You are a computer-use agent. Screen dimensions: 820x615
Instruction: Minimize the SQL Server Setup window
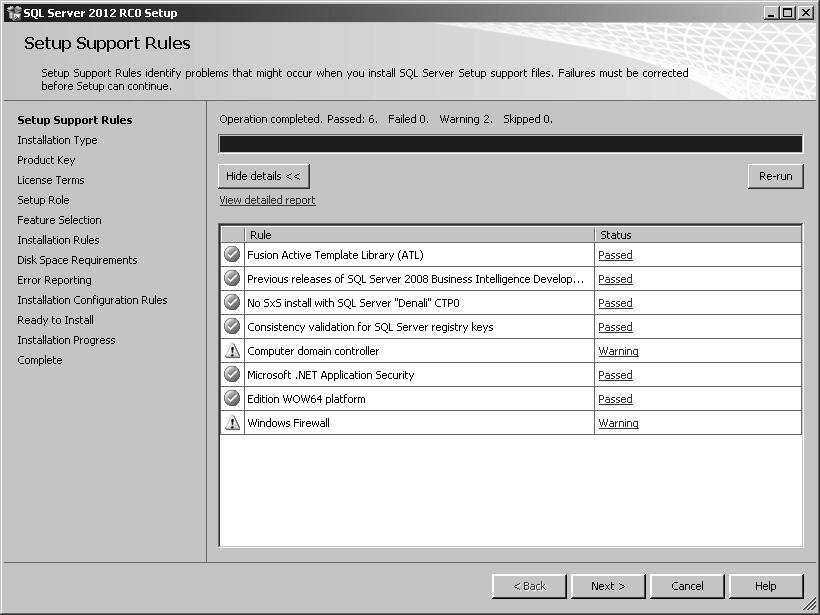771,13
